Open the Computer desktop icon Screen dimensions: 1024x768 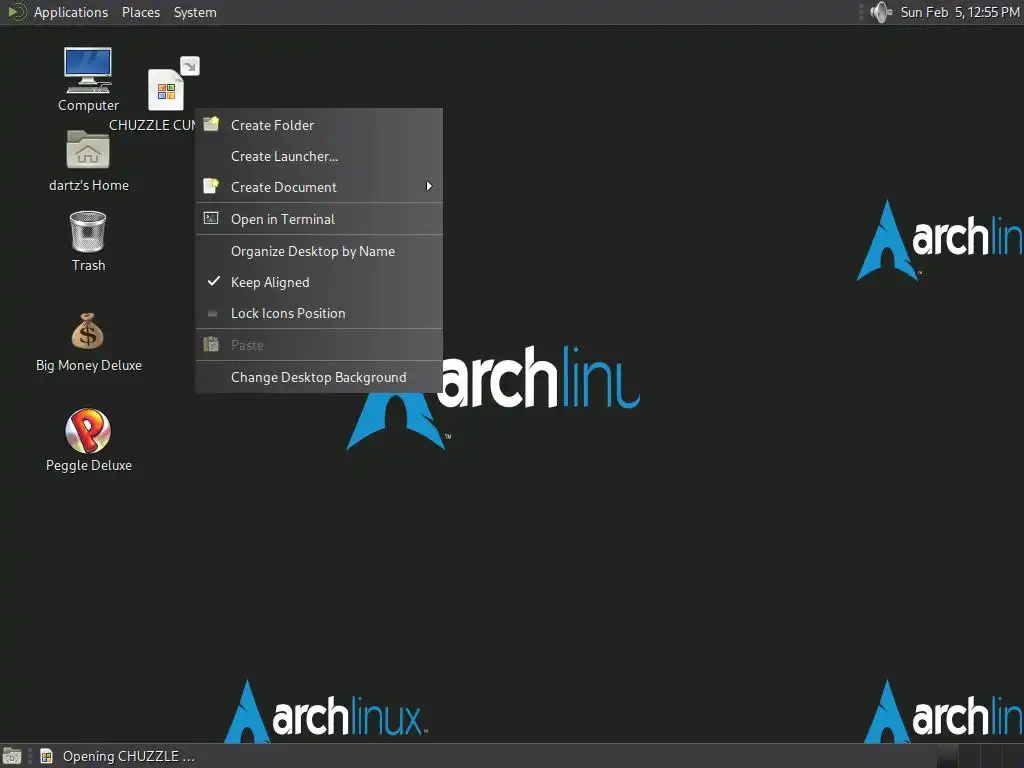tap(88, 71)
